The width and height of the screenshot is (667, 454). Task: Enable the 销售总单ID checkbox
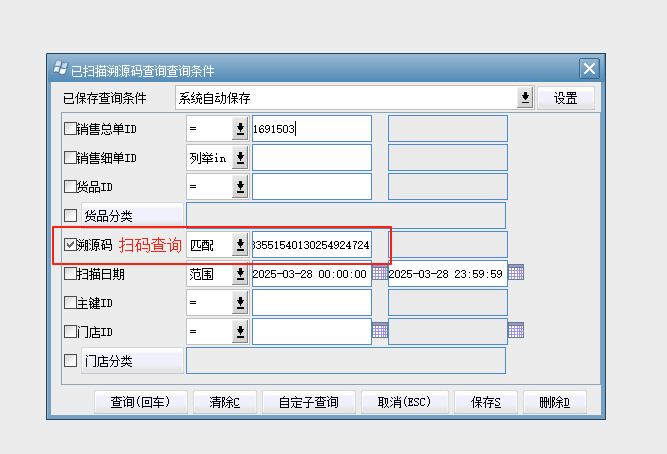[x=70, y=129]
